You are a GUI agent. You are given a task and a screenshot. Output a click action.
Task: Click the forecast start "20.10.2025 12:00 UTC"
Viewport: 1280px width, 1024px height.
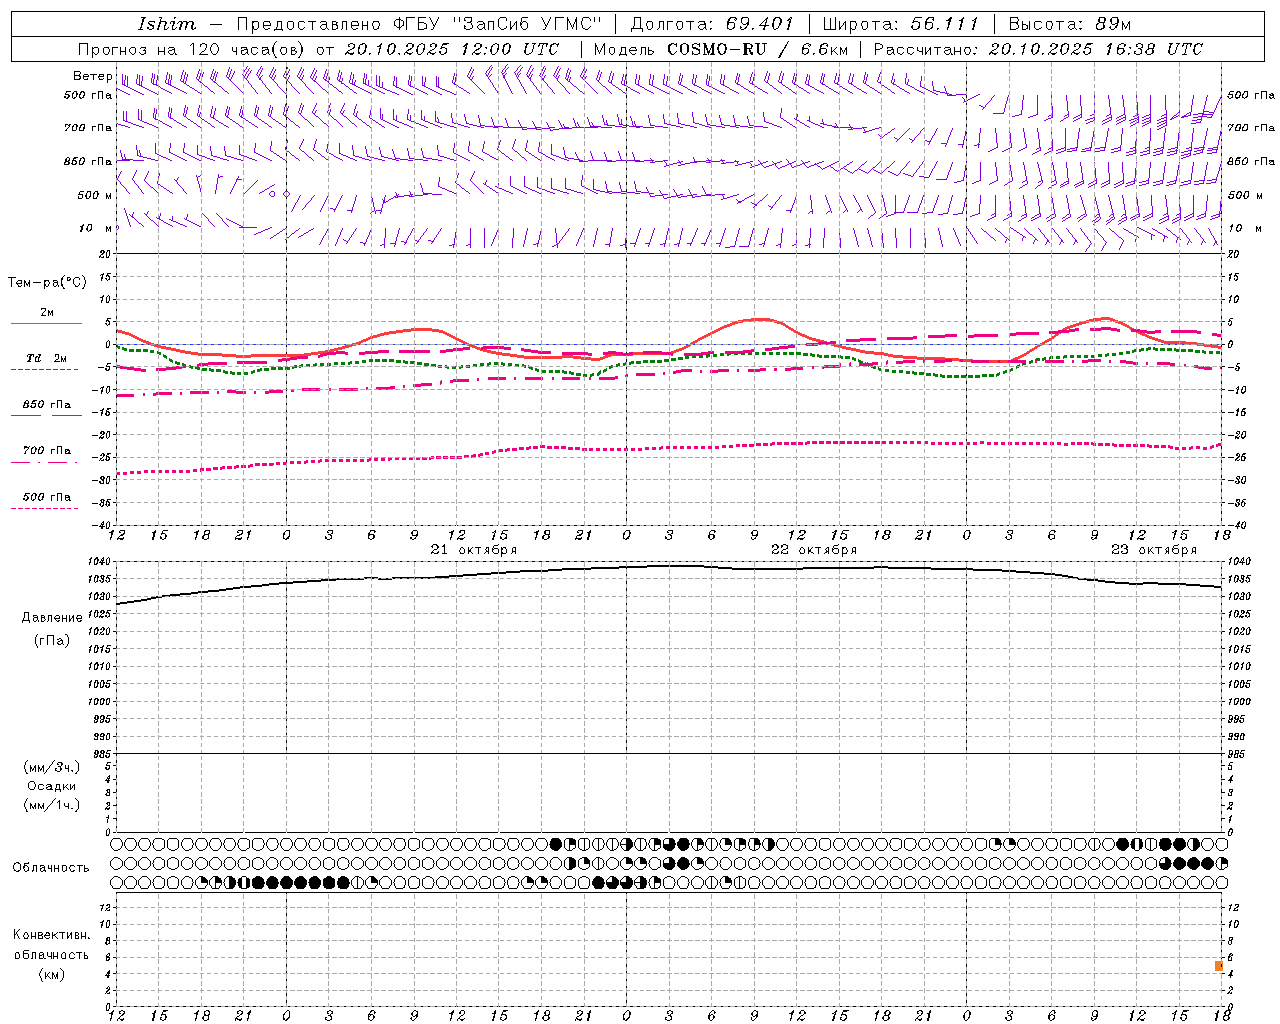point(452,49)
